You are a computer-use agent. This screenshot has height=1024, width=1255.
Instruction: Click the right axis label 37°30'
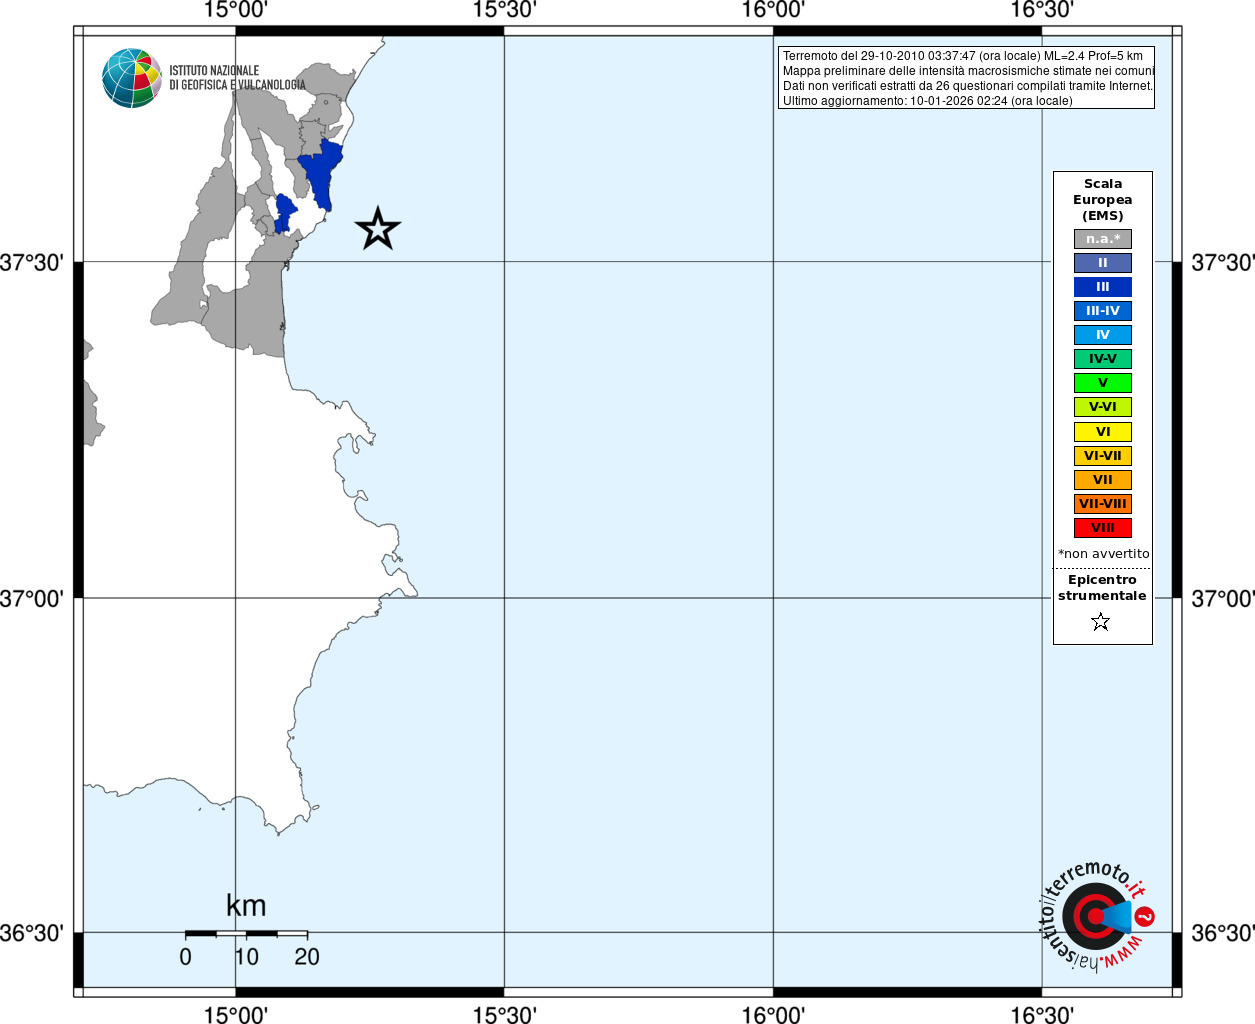pos(1222,263)
